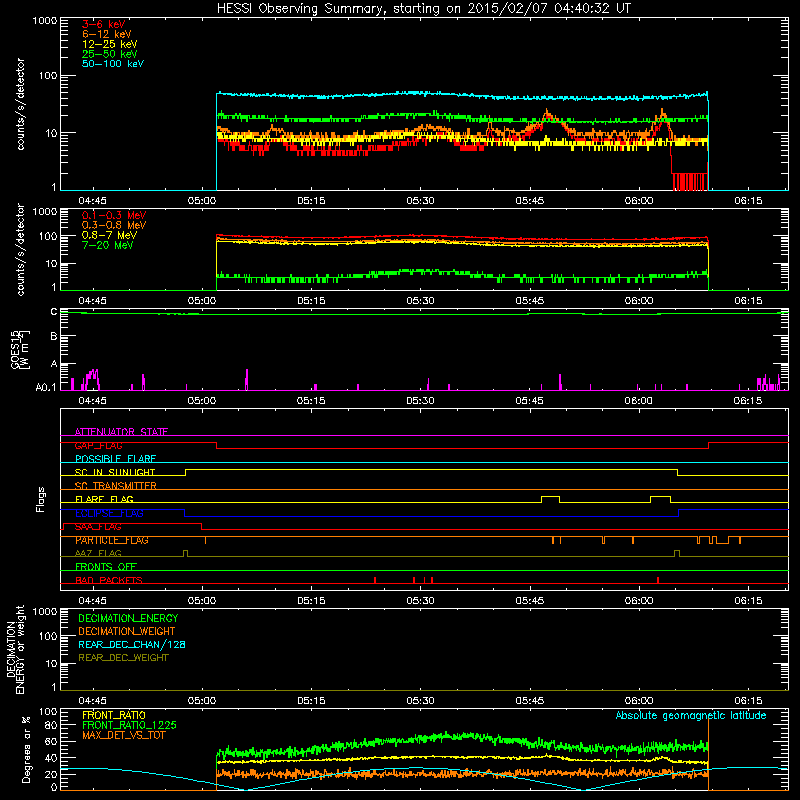This screenshot has height=800, width=800.
Task: Pick the SC_TRANSMITTER flag label
Action: click(x=116, y=486)
